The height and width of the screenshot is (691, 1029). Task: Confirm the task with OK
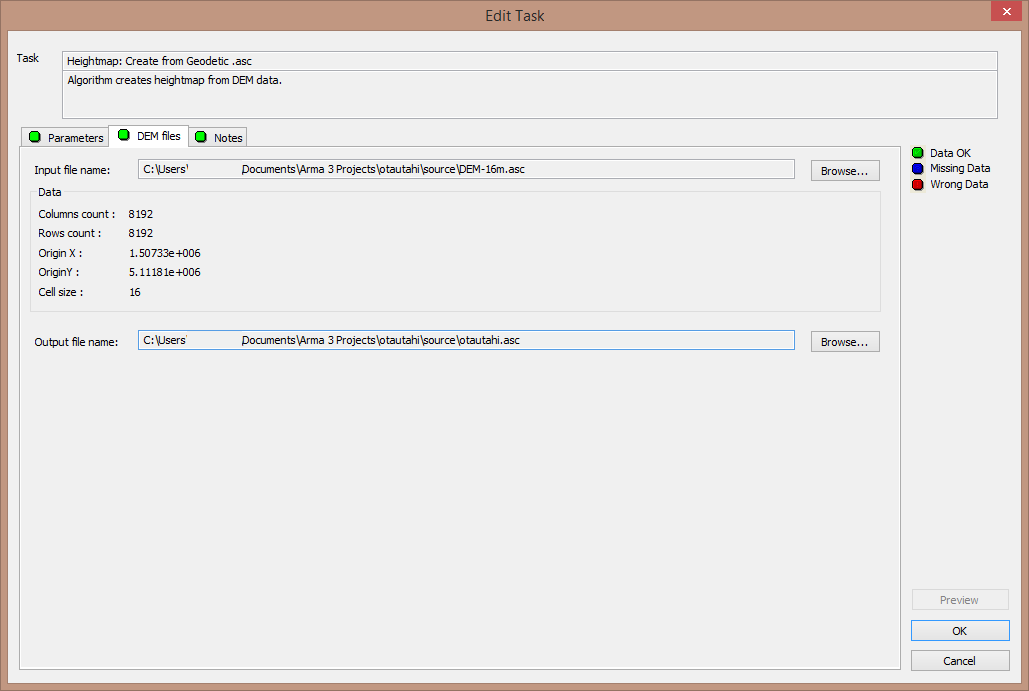point(960,631)
